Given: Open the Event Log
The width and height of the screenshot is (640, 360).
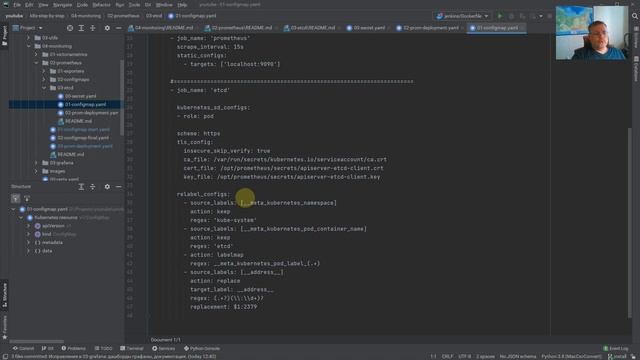Looking at the screenshot, I should 616,349.
